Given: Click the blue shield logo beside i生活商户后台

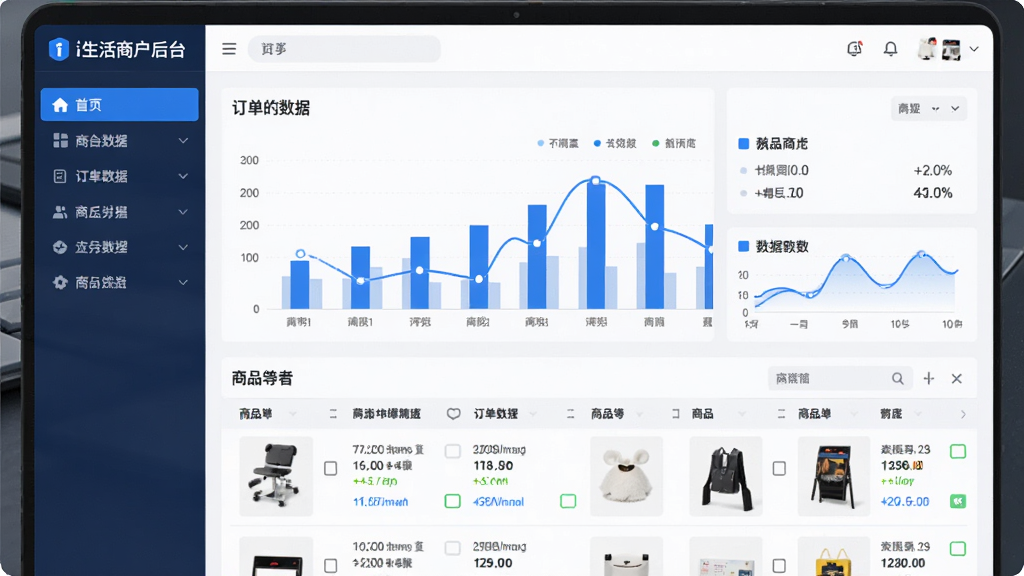Looking at the screenshot, I should click(59, 49).
